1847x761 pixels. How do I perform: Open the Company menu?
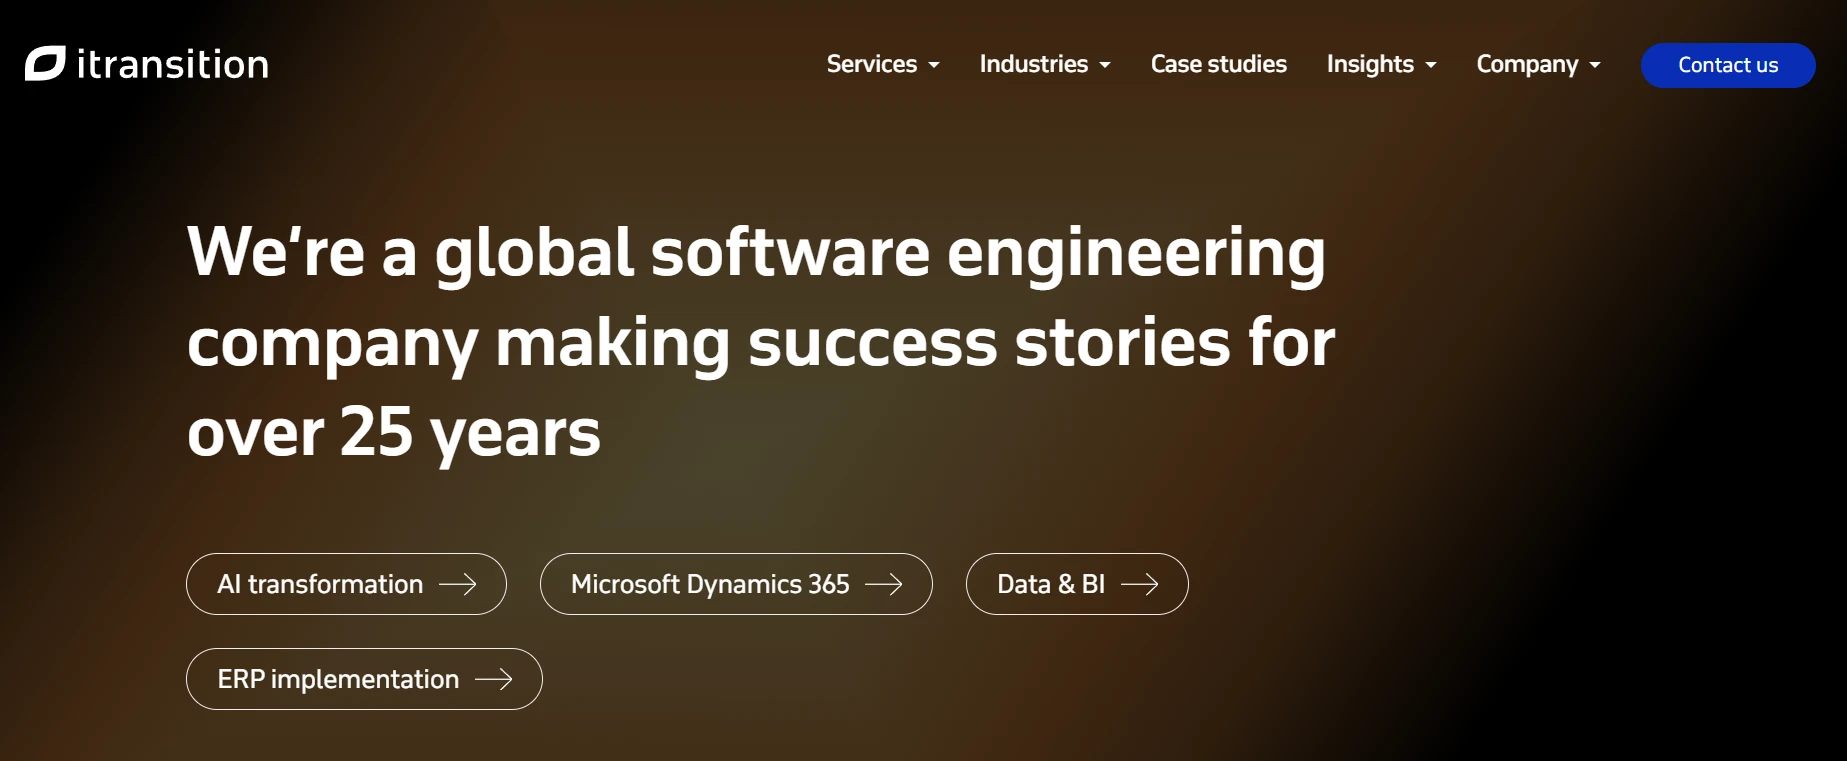(1527, 64)
